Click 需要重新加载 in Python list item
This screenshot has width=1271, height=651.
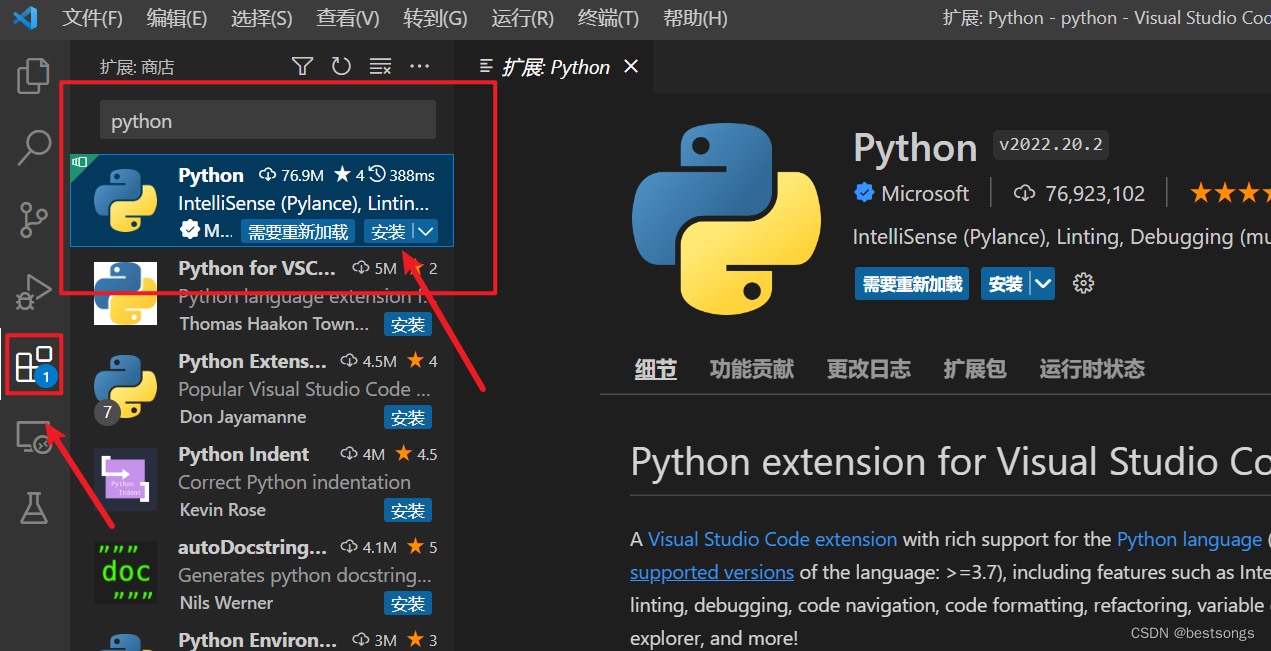[298, 232]
